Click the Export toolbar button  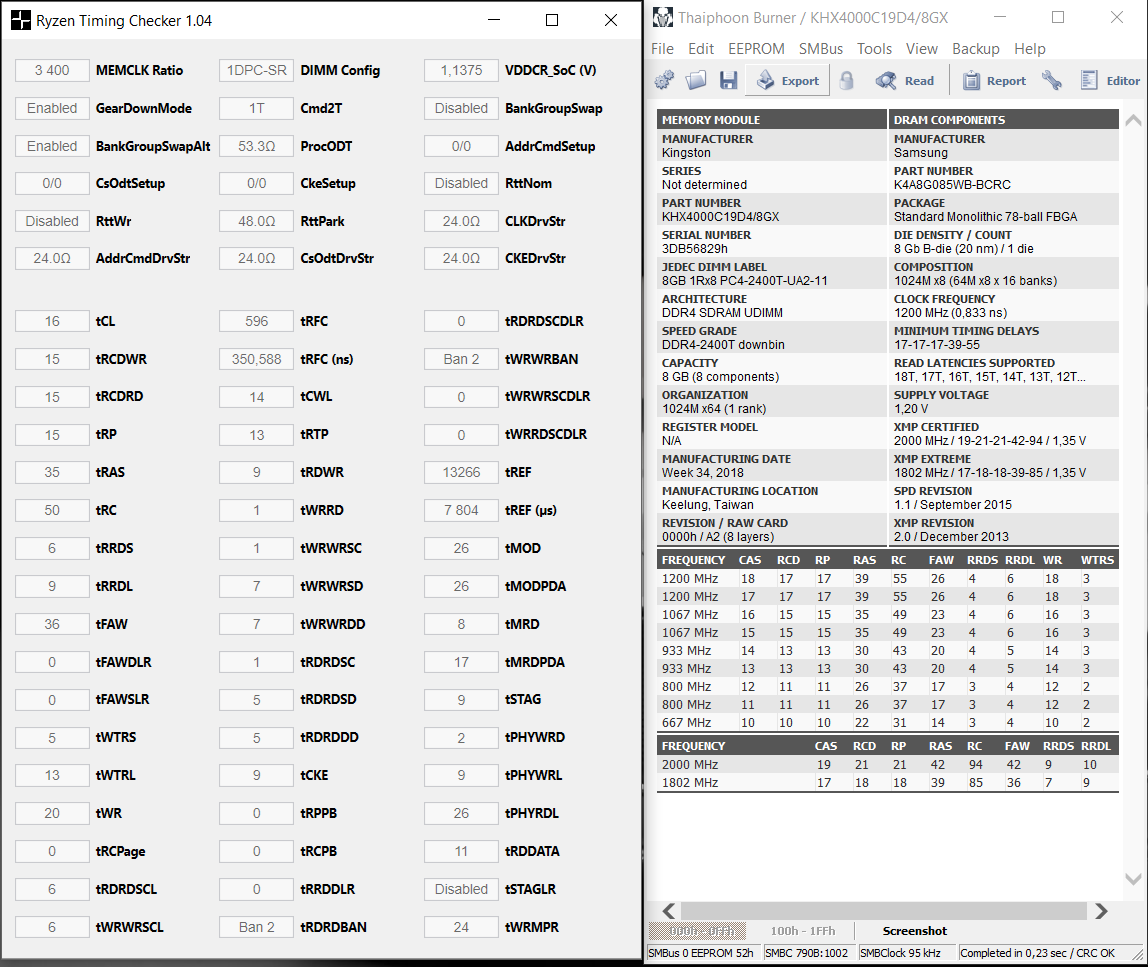coord(788,81)
